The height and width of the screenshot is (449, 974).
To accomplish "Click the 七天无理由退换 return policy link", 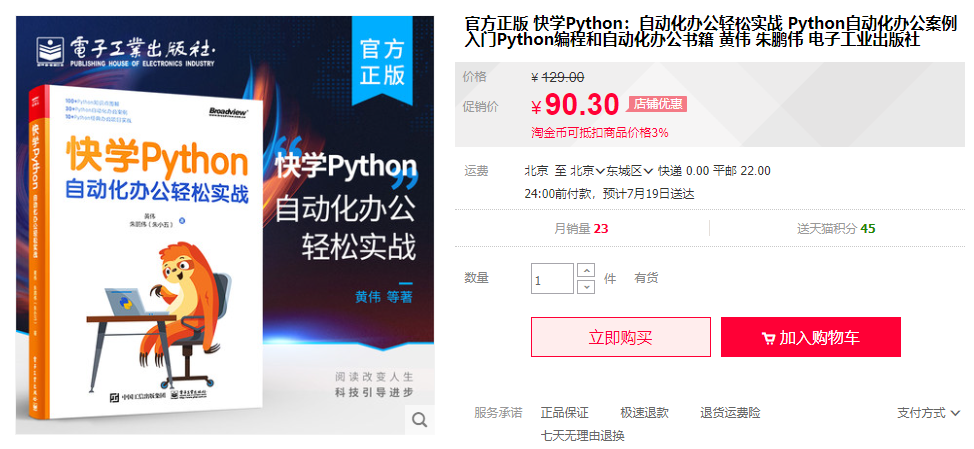I will (x=582, y=435).
